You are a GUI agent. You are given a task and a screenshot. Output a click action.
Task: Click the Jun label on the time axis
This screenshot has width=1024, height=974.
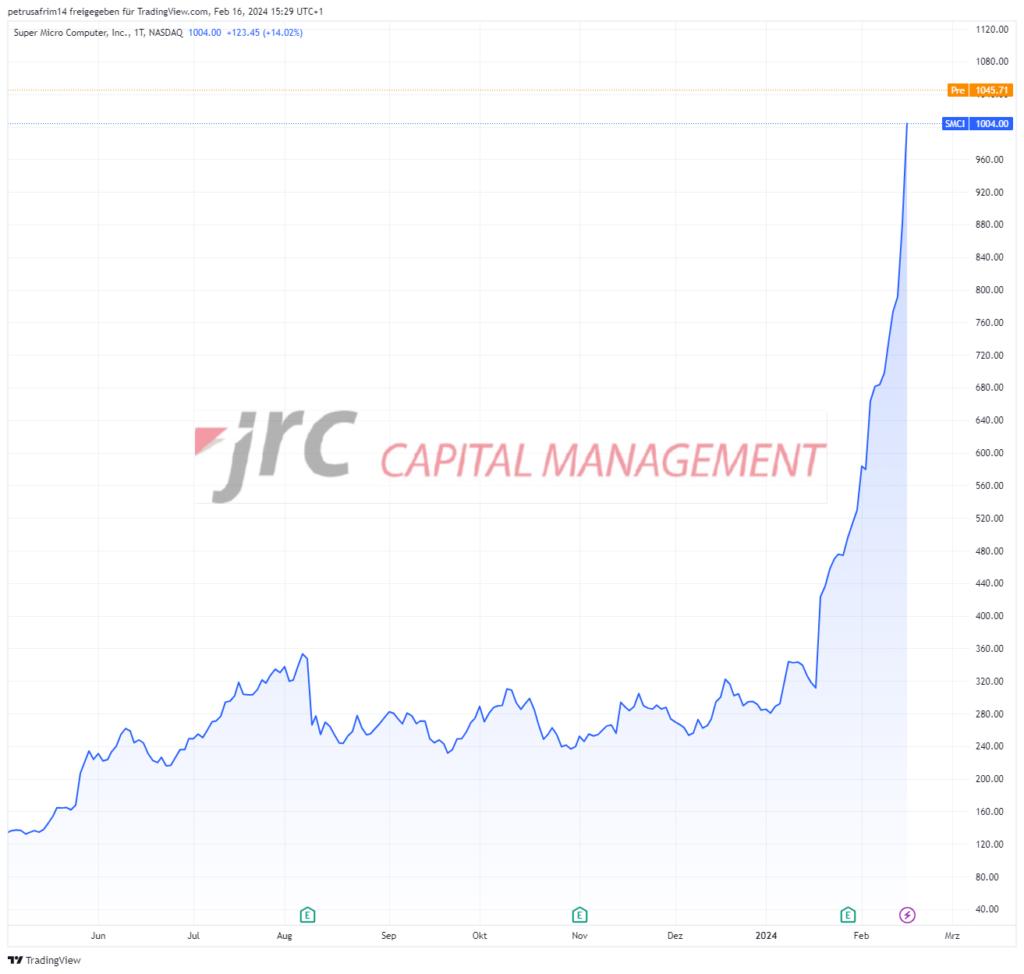[x=98, y=935]
